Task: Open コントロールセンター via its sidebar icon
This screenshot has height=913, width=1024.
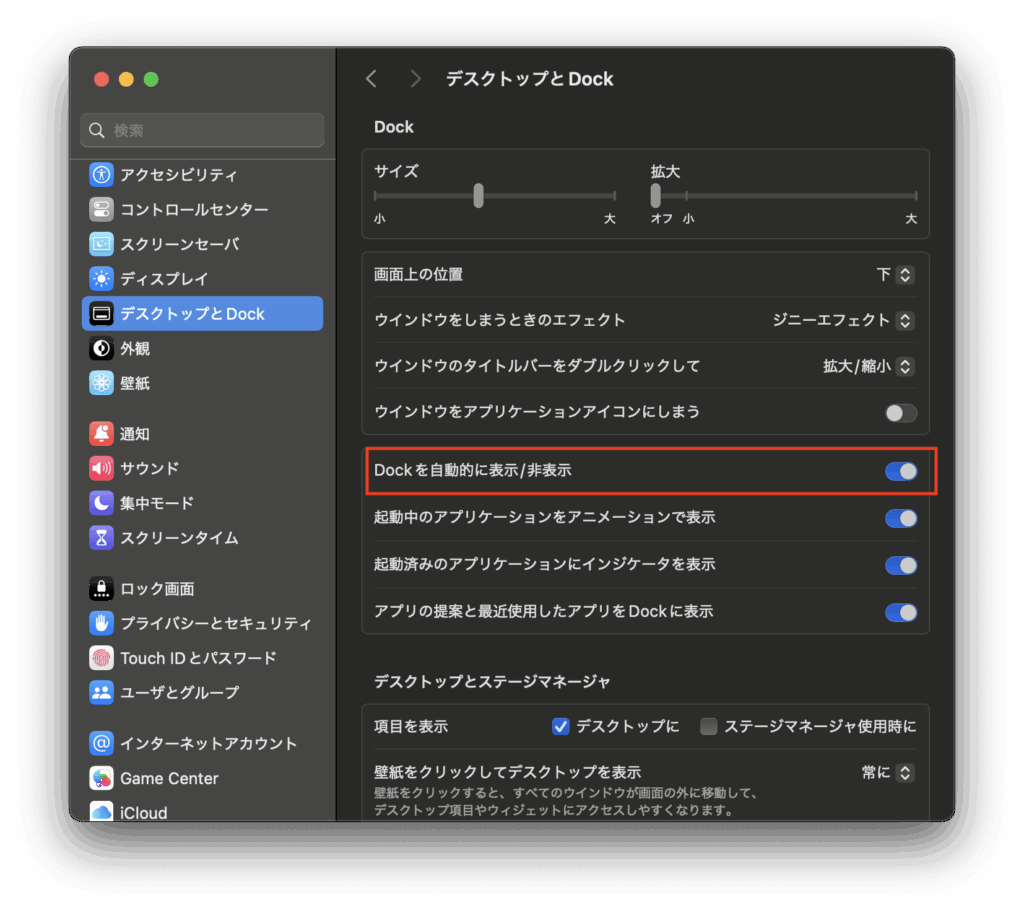Action: pyautogui.click(x=101, y=210)
